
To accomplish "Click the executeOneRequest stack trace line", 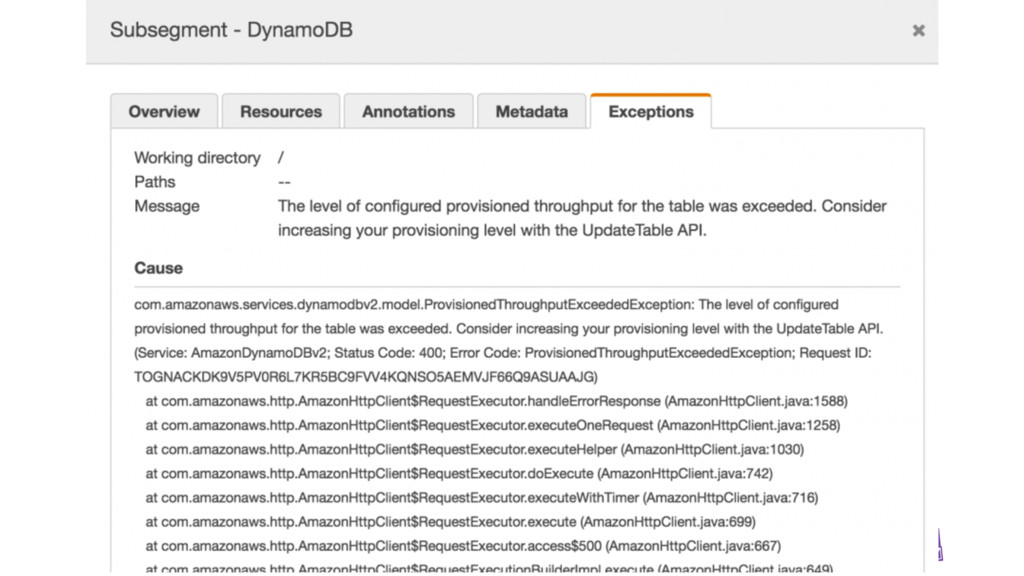I will 492,425.
